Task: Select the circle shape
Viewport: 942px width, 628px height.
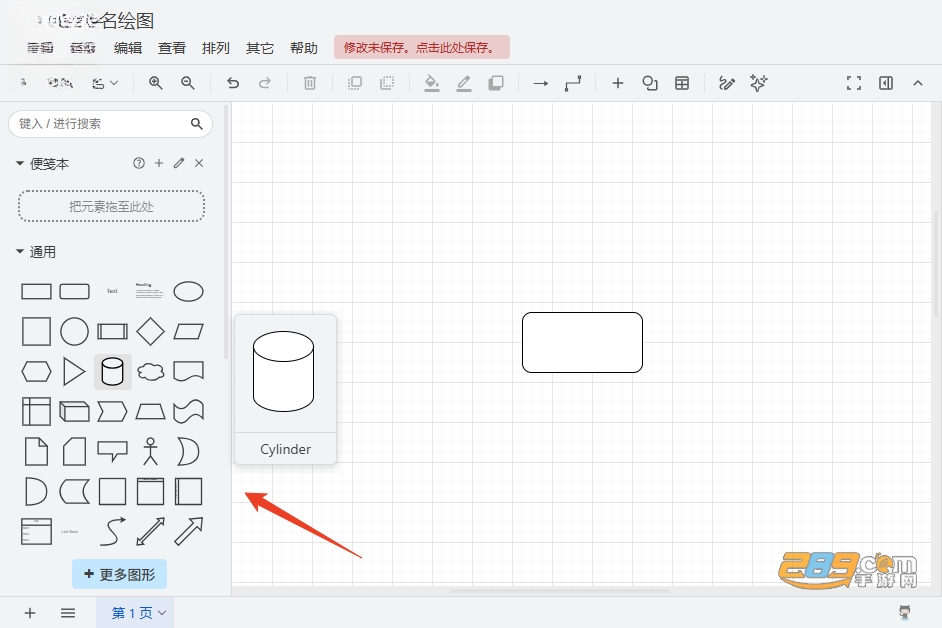Action: click(x=74, y=331)
